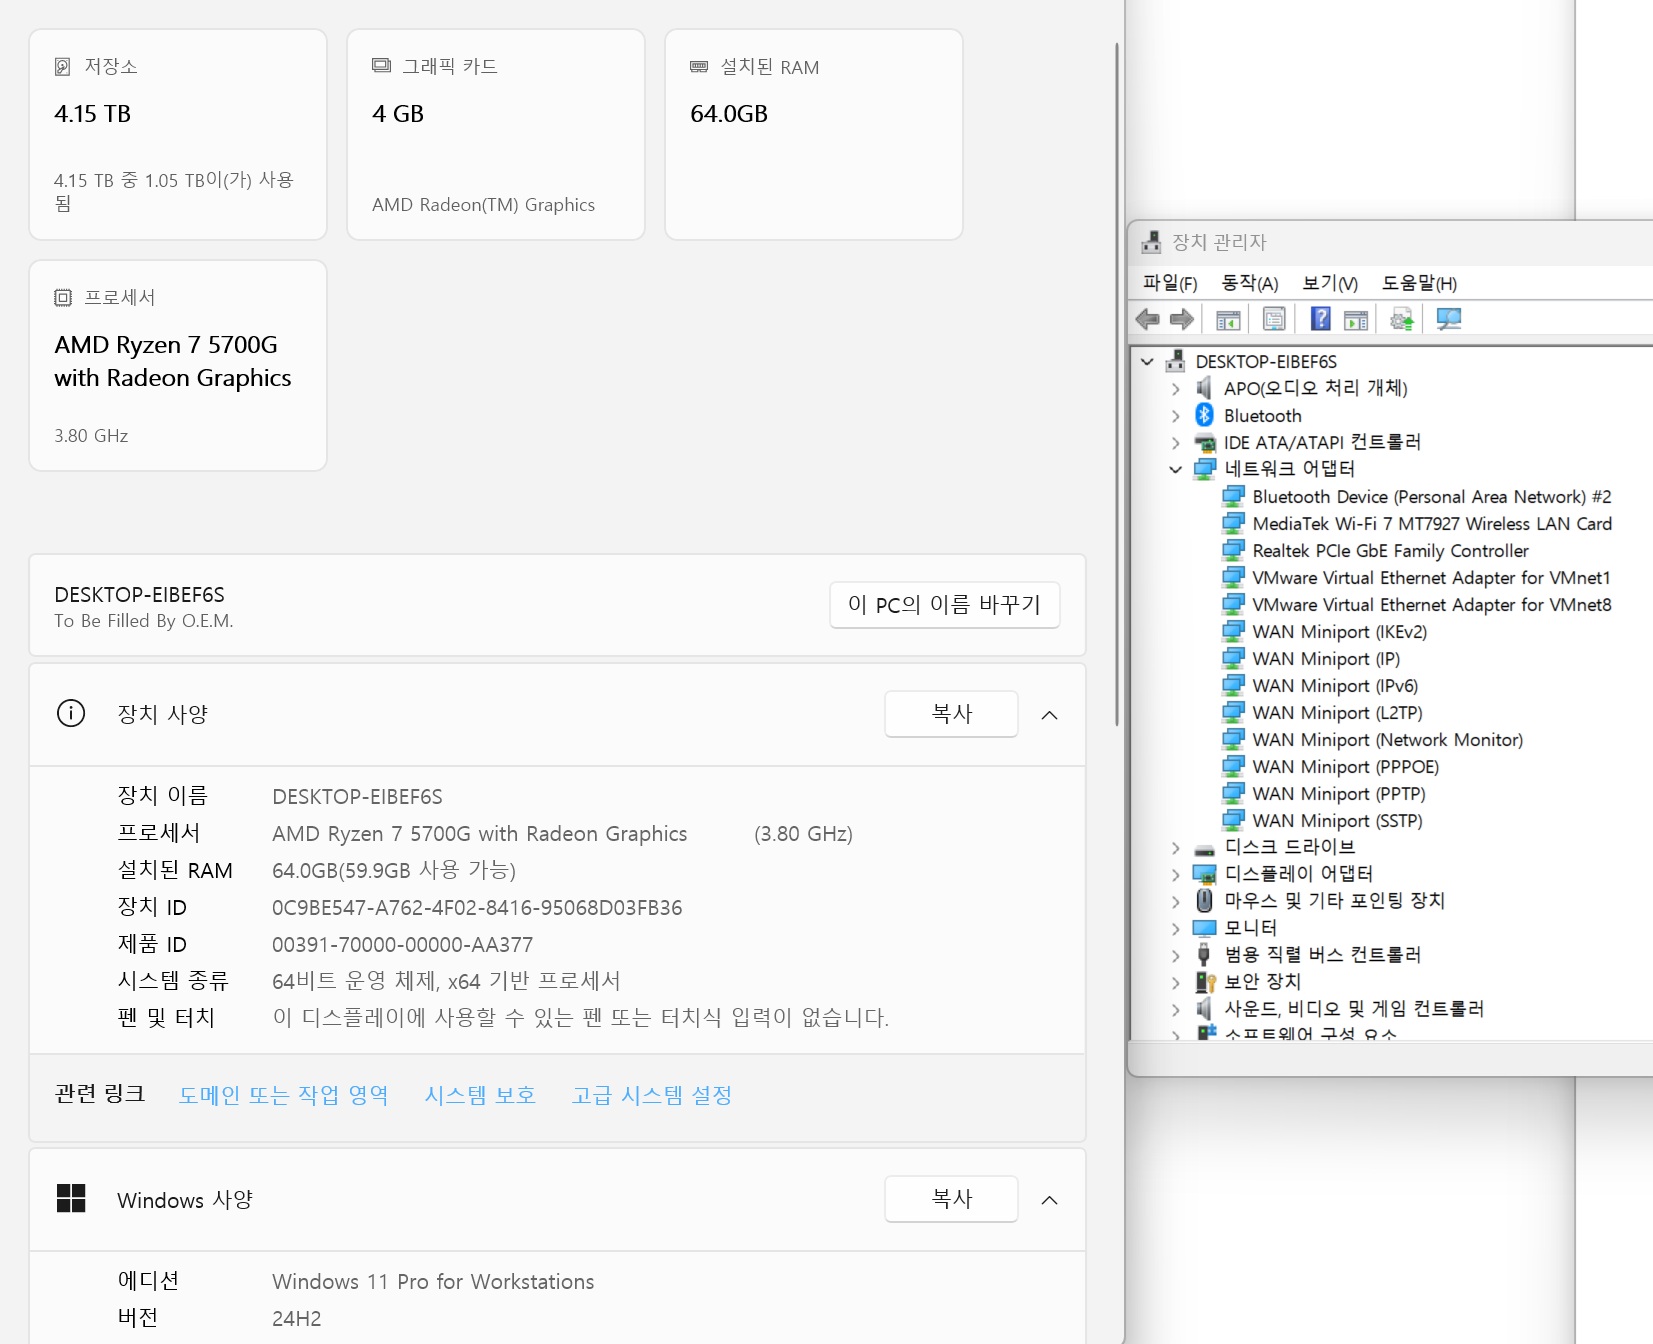
Task: Select VMware Virtual Ethernet Adapter for VMnet1
Action: pyautogui.click(x=1431, y=577)
